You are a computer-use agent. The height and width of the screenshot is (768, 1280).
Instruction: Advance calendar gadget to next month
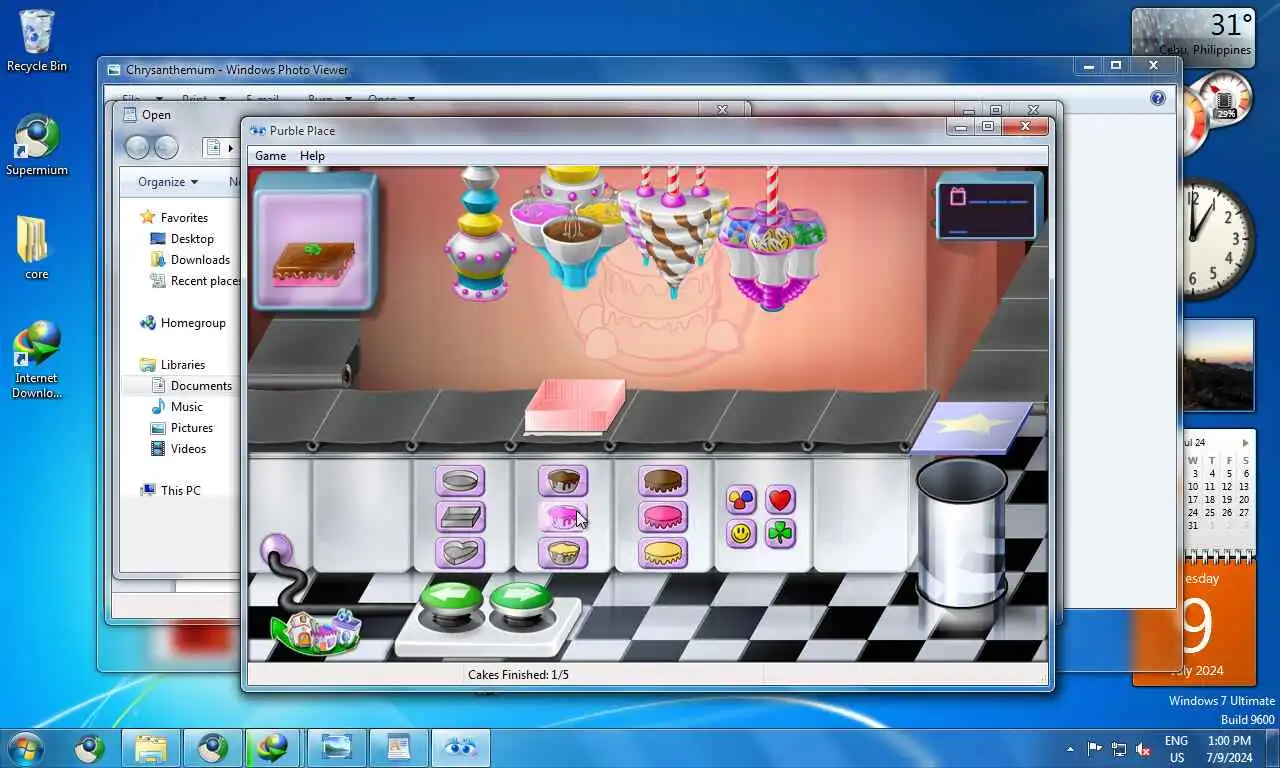[1245, 443]
